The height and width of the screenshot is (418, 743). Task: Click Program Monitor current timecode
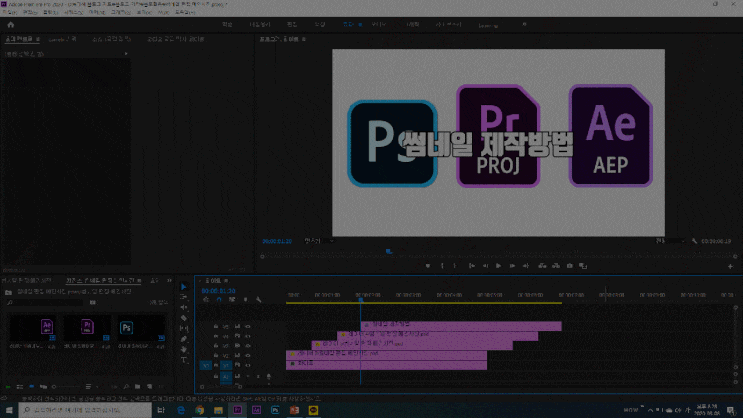277,241
